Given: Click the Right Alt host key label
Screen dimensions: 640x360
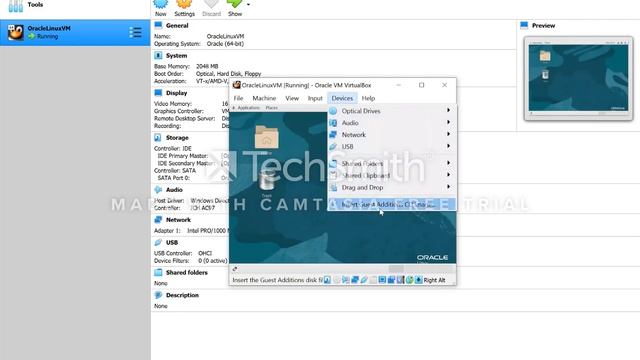Looking at the screenshot, I should [x=434, y=280].
